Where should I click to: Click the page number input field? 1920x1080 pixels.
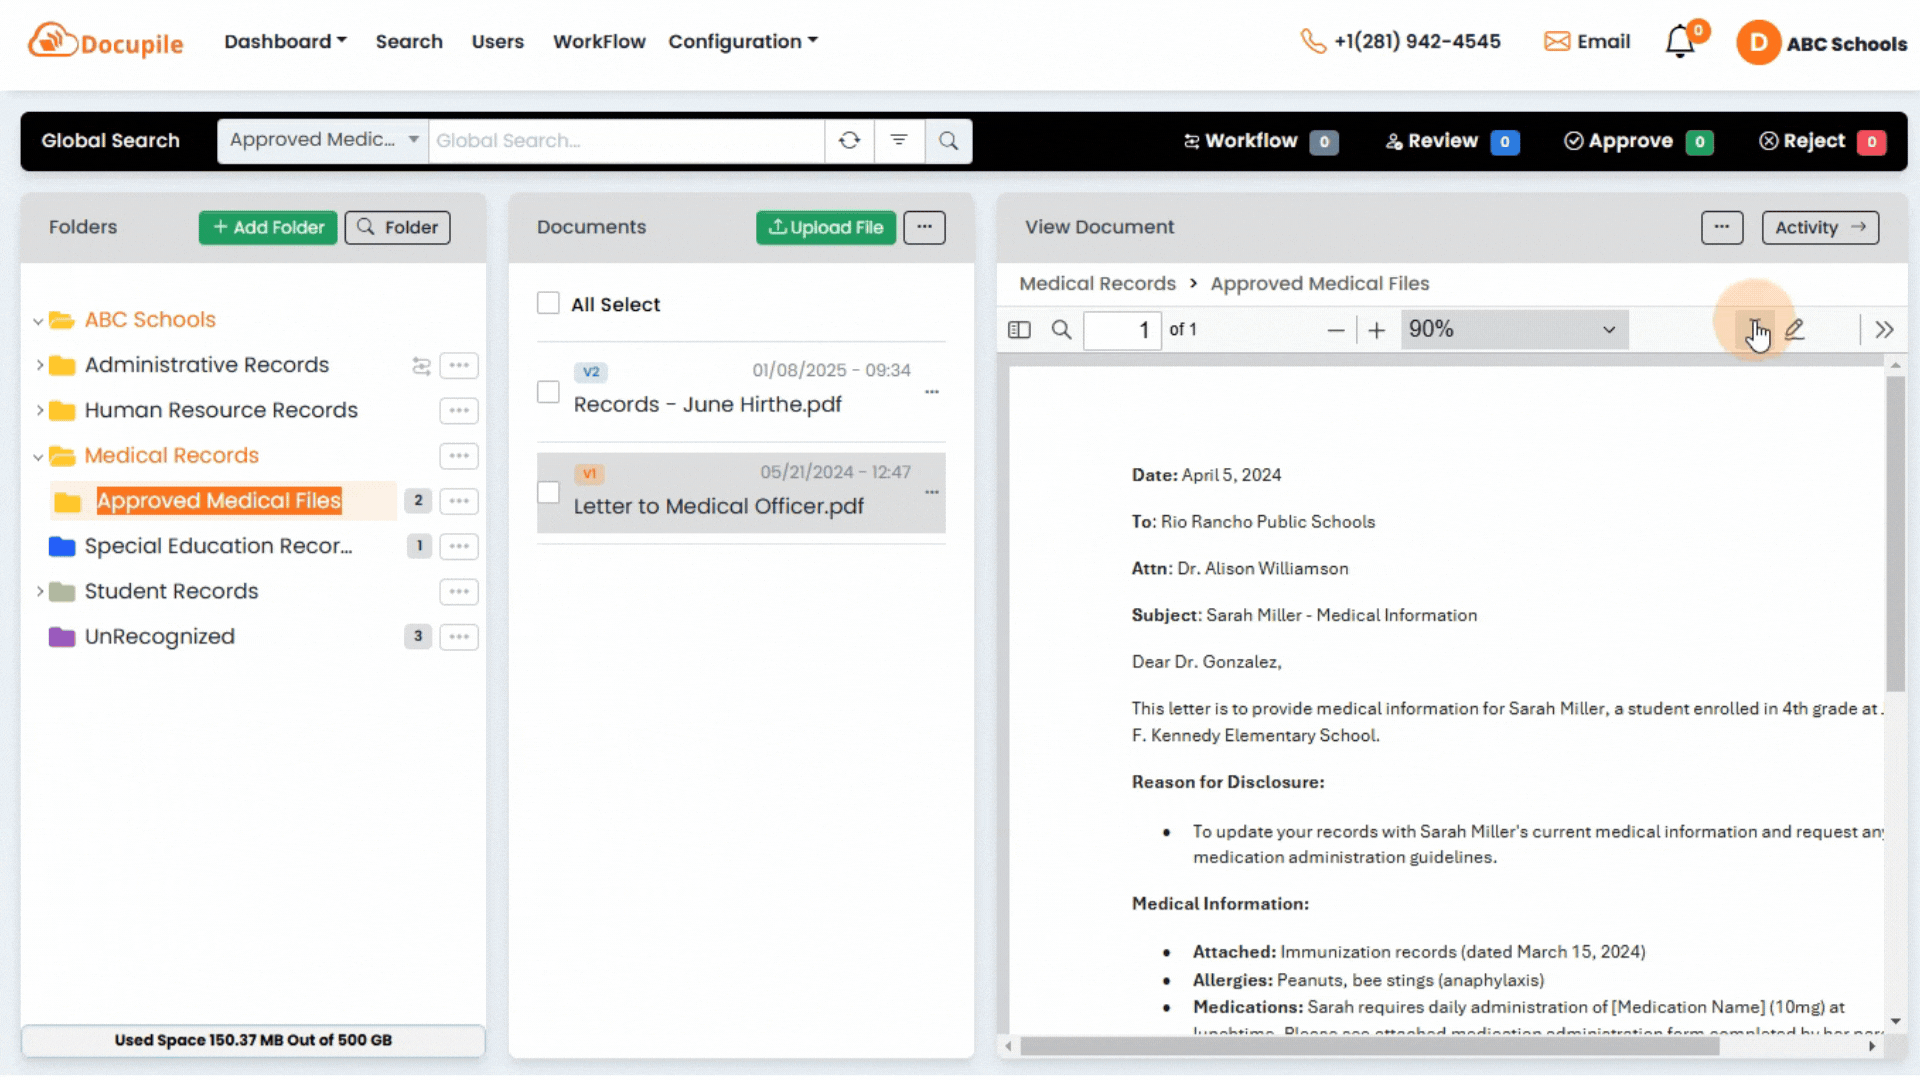coord(1122,330)
